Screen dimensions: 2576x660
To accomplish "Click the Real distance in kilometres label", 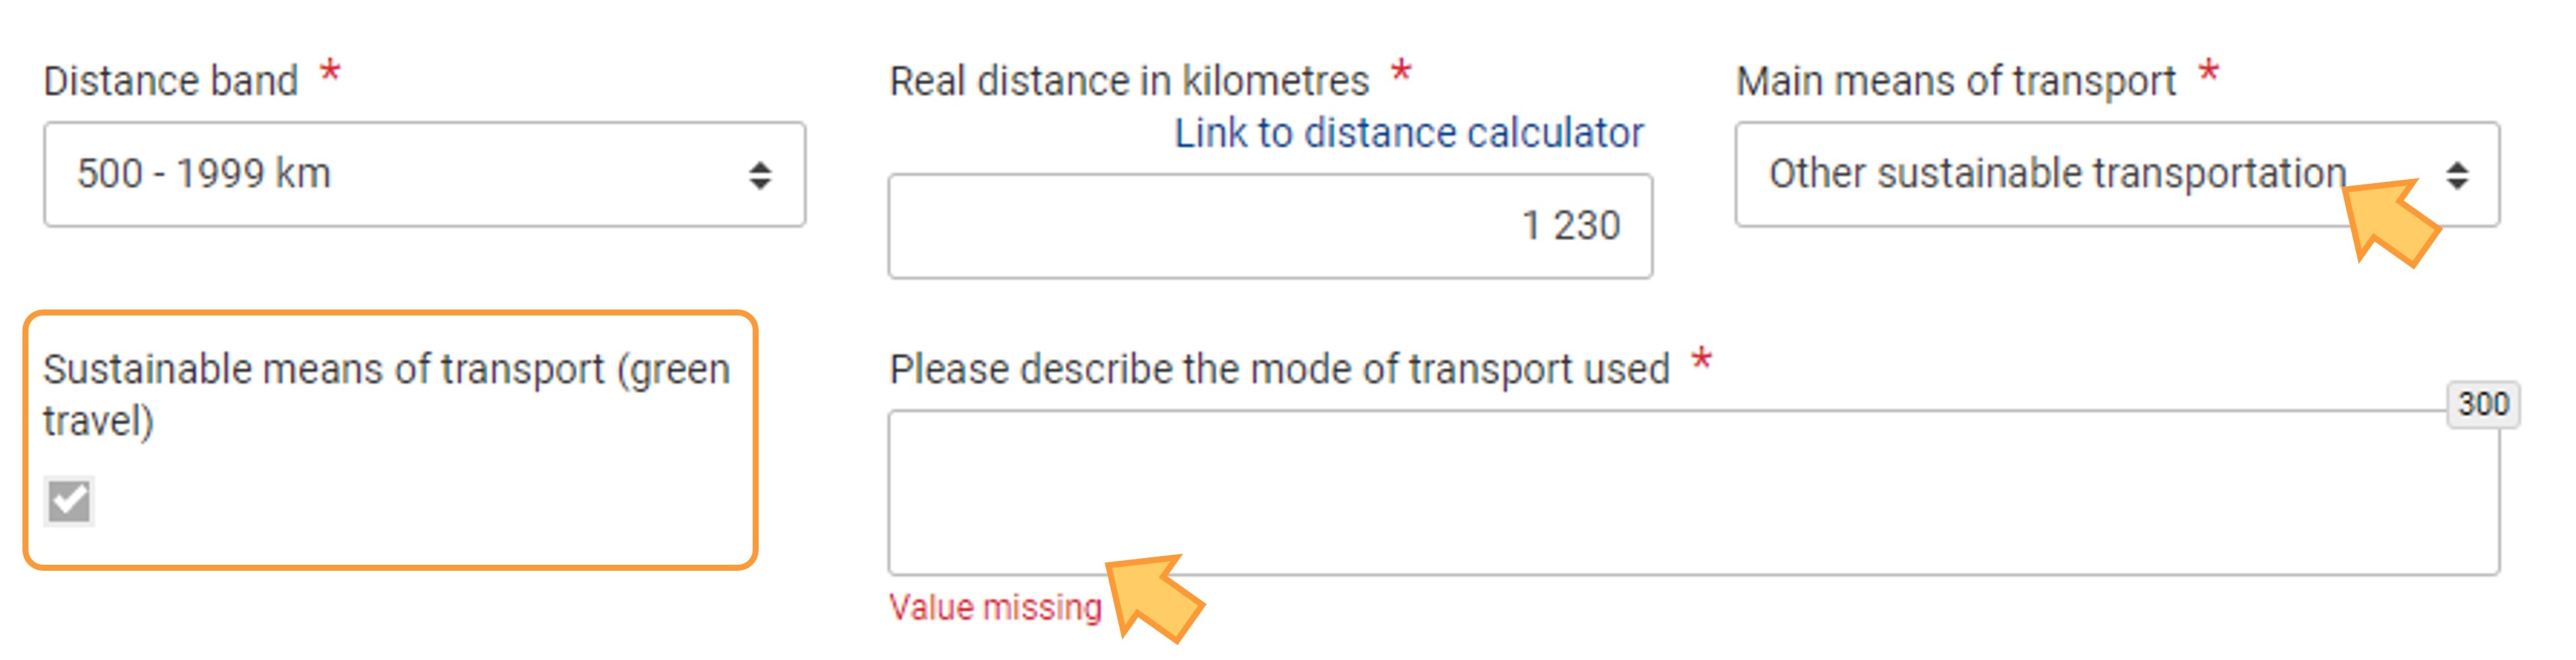I will (x=1129, y=81).
